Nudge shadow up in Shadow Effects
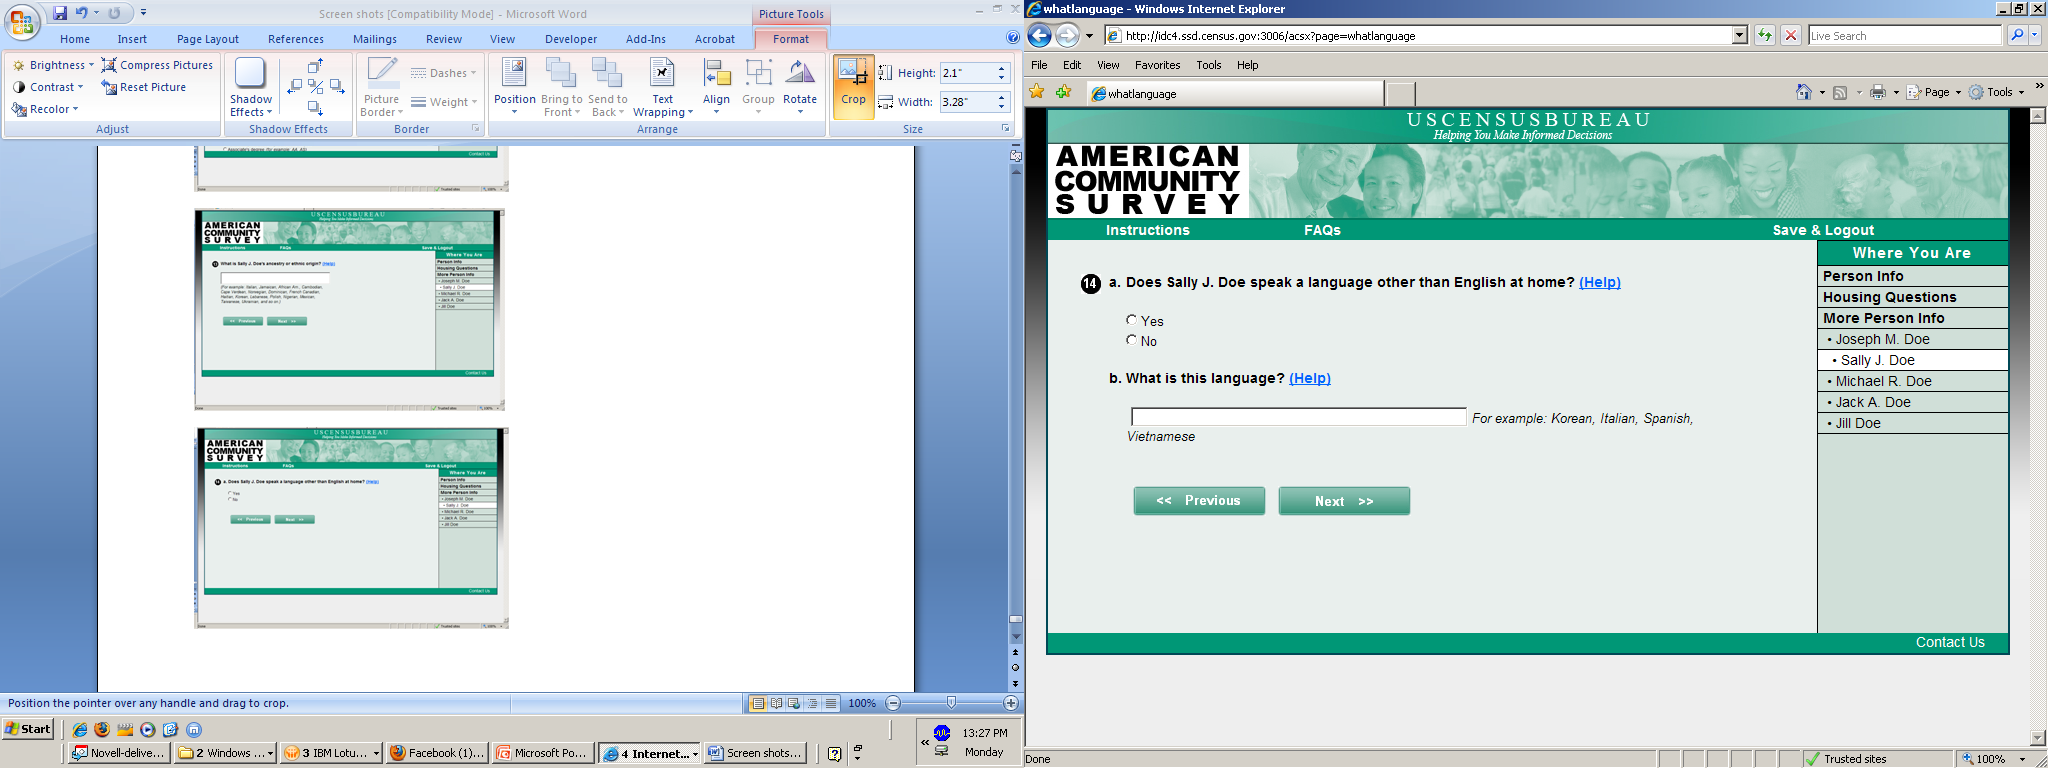Screen dimensions: 2048x768 pos(315,66)
